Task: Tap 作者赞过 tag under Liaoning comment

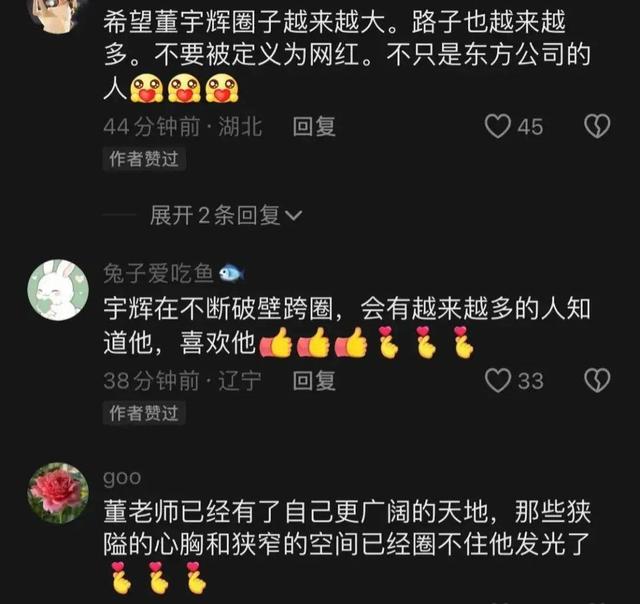Action: [144, 413]
